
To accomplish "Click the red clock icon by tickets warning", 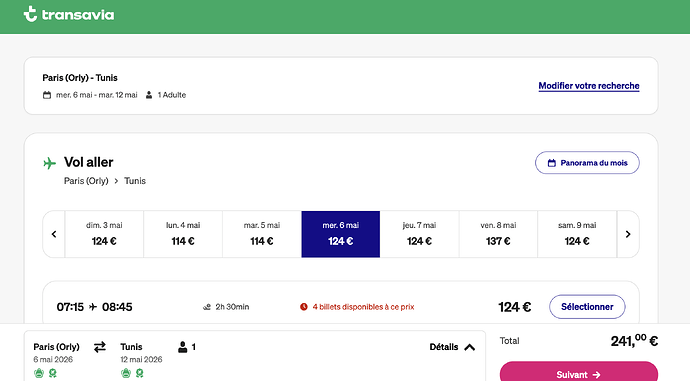I will (304, 307).
